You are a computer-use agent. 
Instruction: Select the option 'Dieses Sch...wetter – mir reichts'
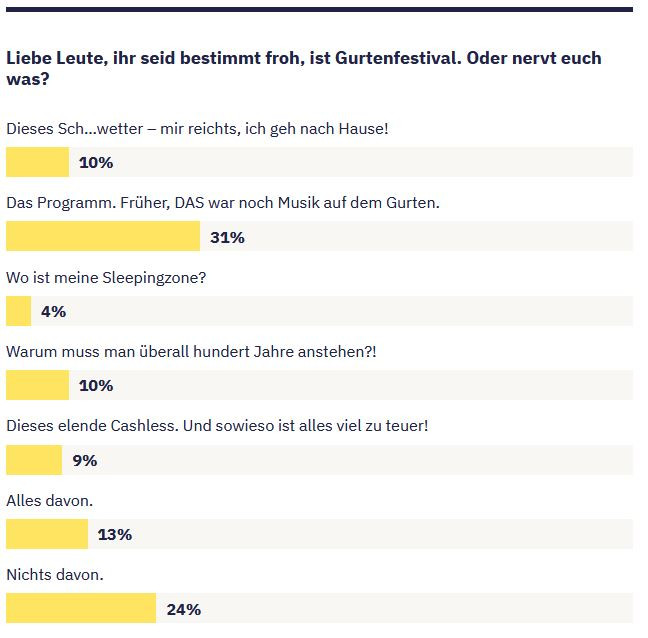pyautogui.click(x=197, y=129)
